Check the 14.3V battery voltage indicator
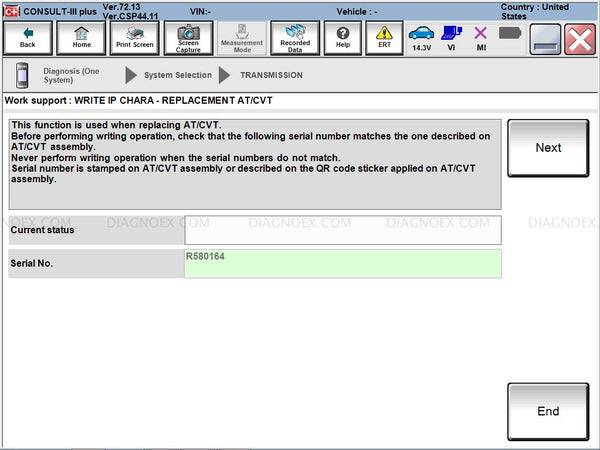Viewport: 600px width, 450px height. click(422, 38)
